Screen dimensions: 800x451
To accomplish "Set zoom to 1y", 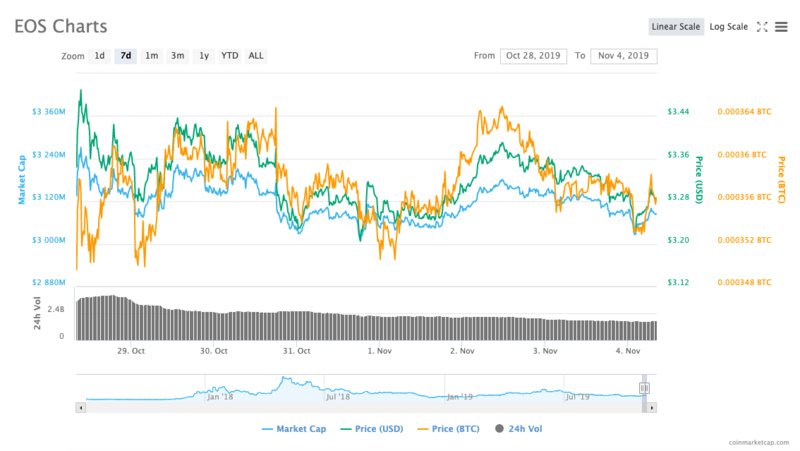I will tap(204, 56).
